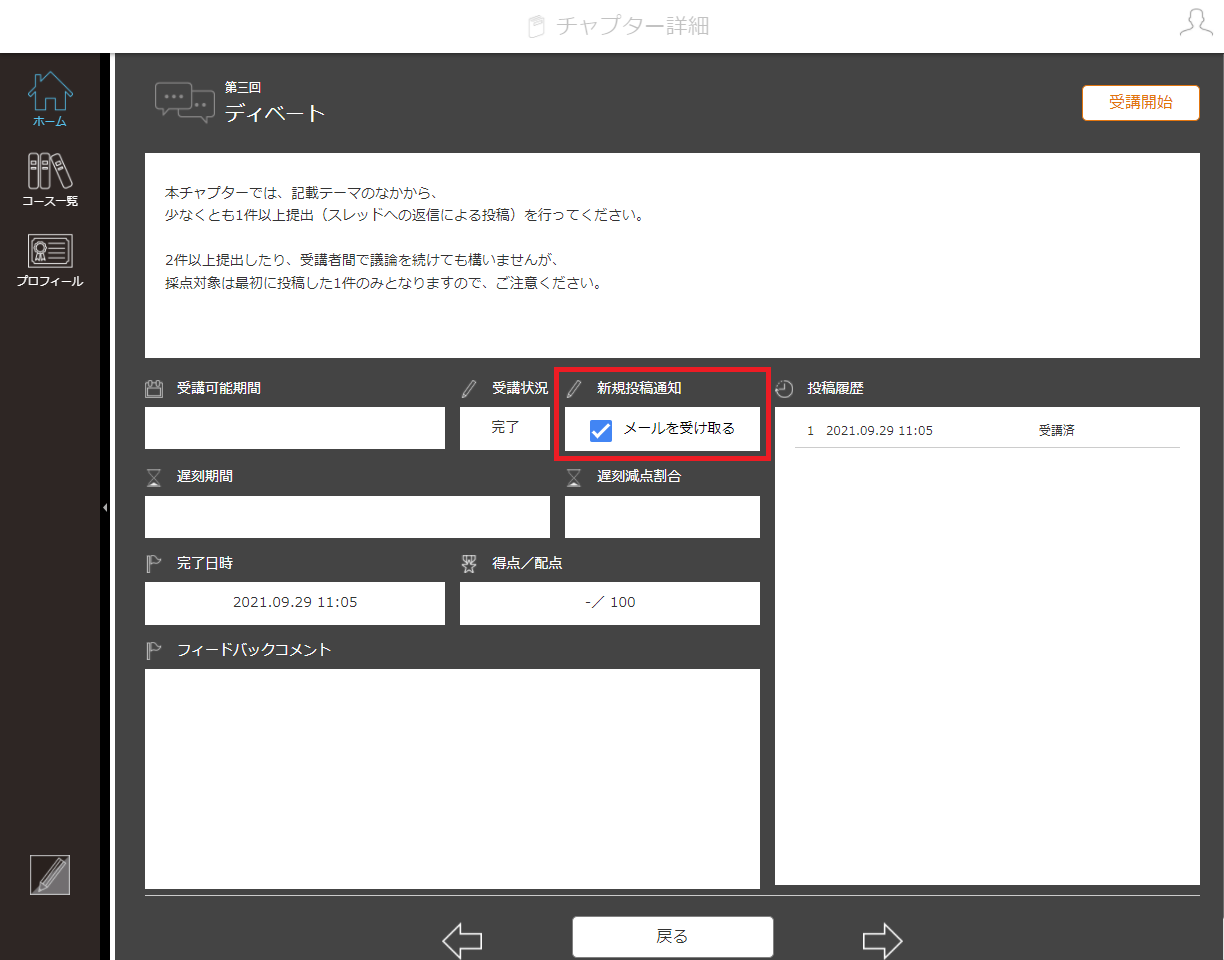This screenshot has height=960, width=1224.
Task: Click the ディベート chapter heading
Action: 275,113
